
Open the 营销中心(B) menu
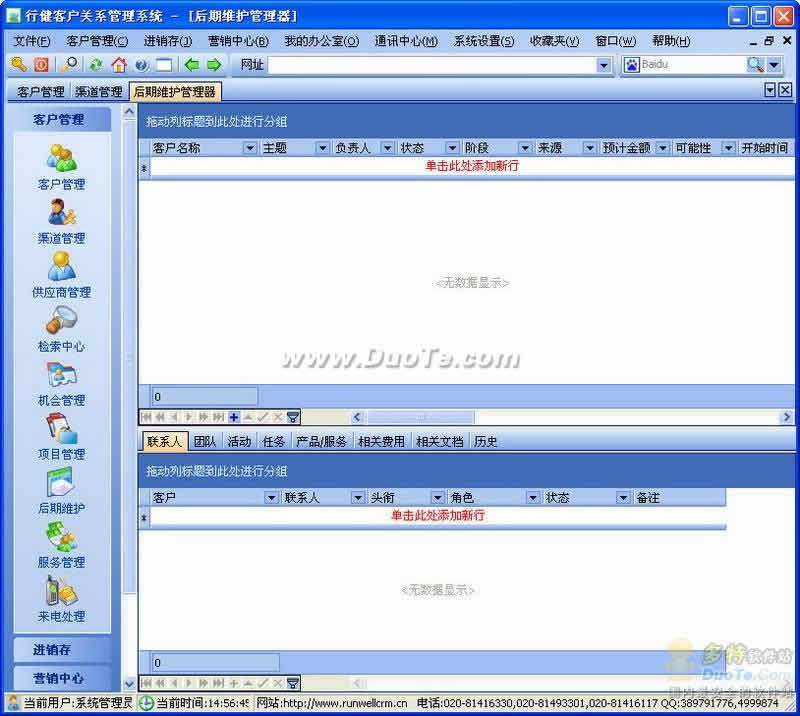[x=238, y=41]
